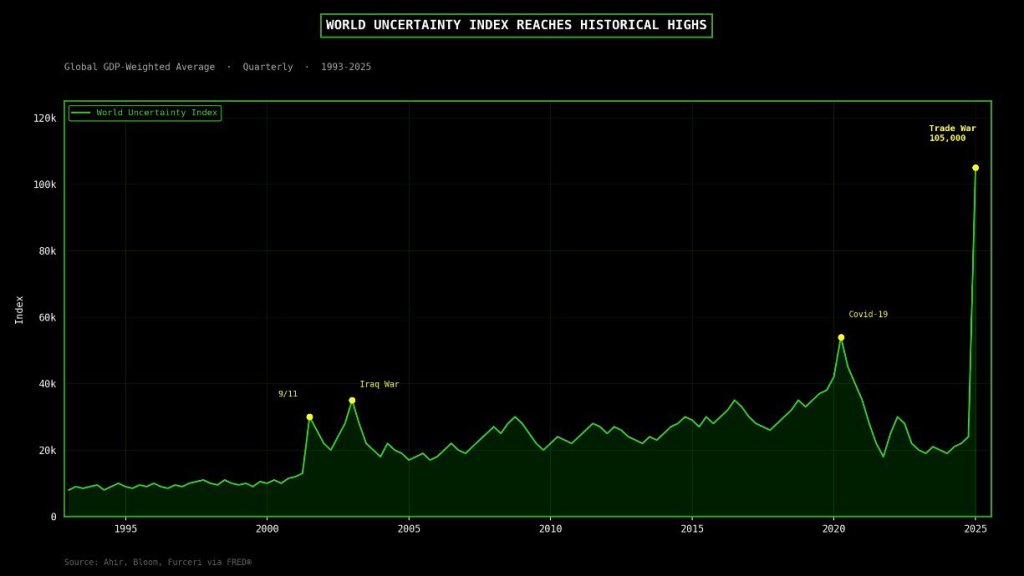1024x576 pixels.
Task: Select the 100k y-axis tick label
Action: coord(44,184)
